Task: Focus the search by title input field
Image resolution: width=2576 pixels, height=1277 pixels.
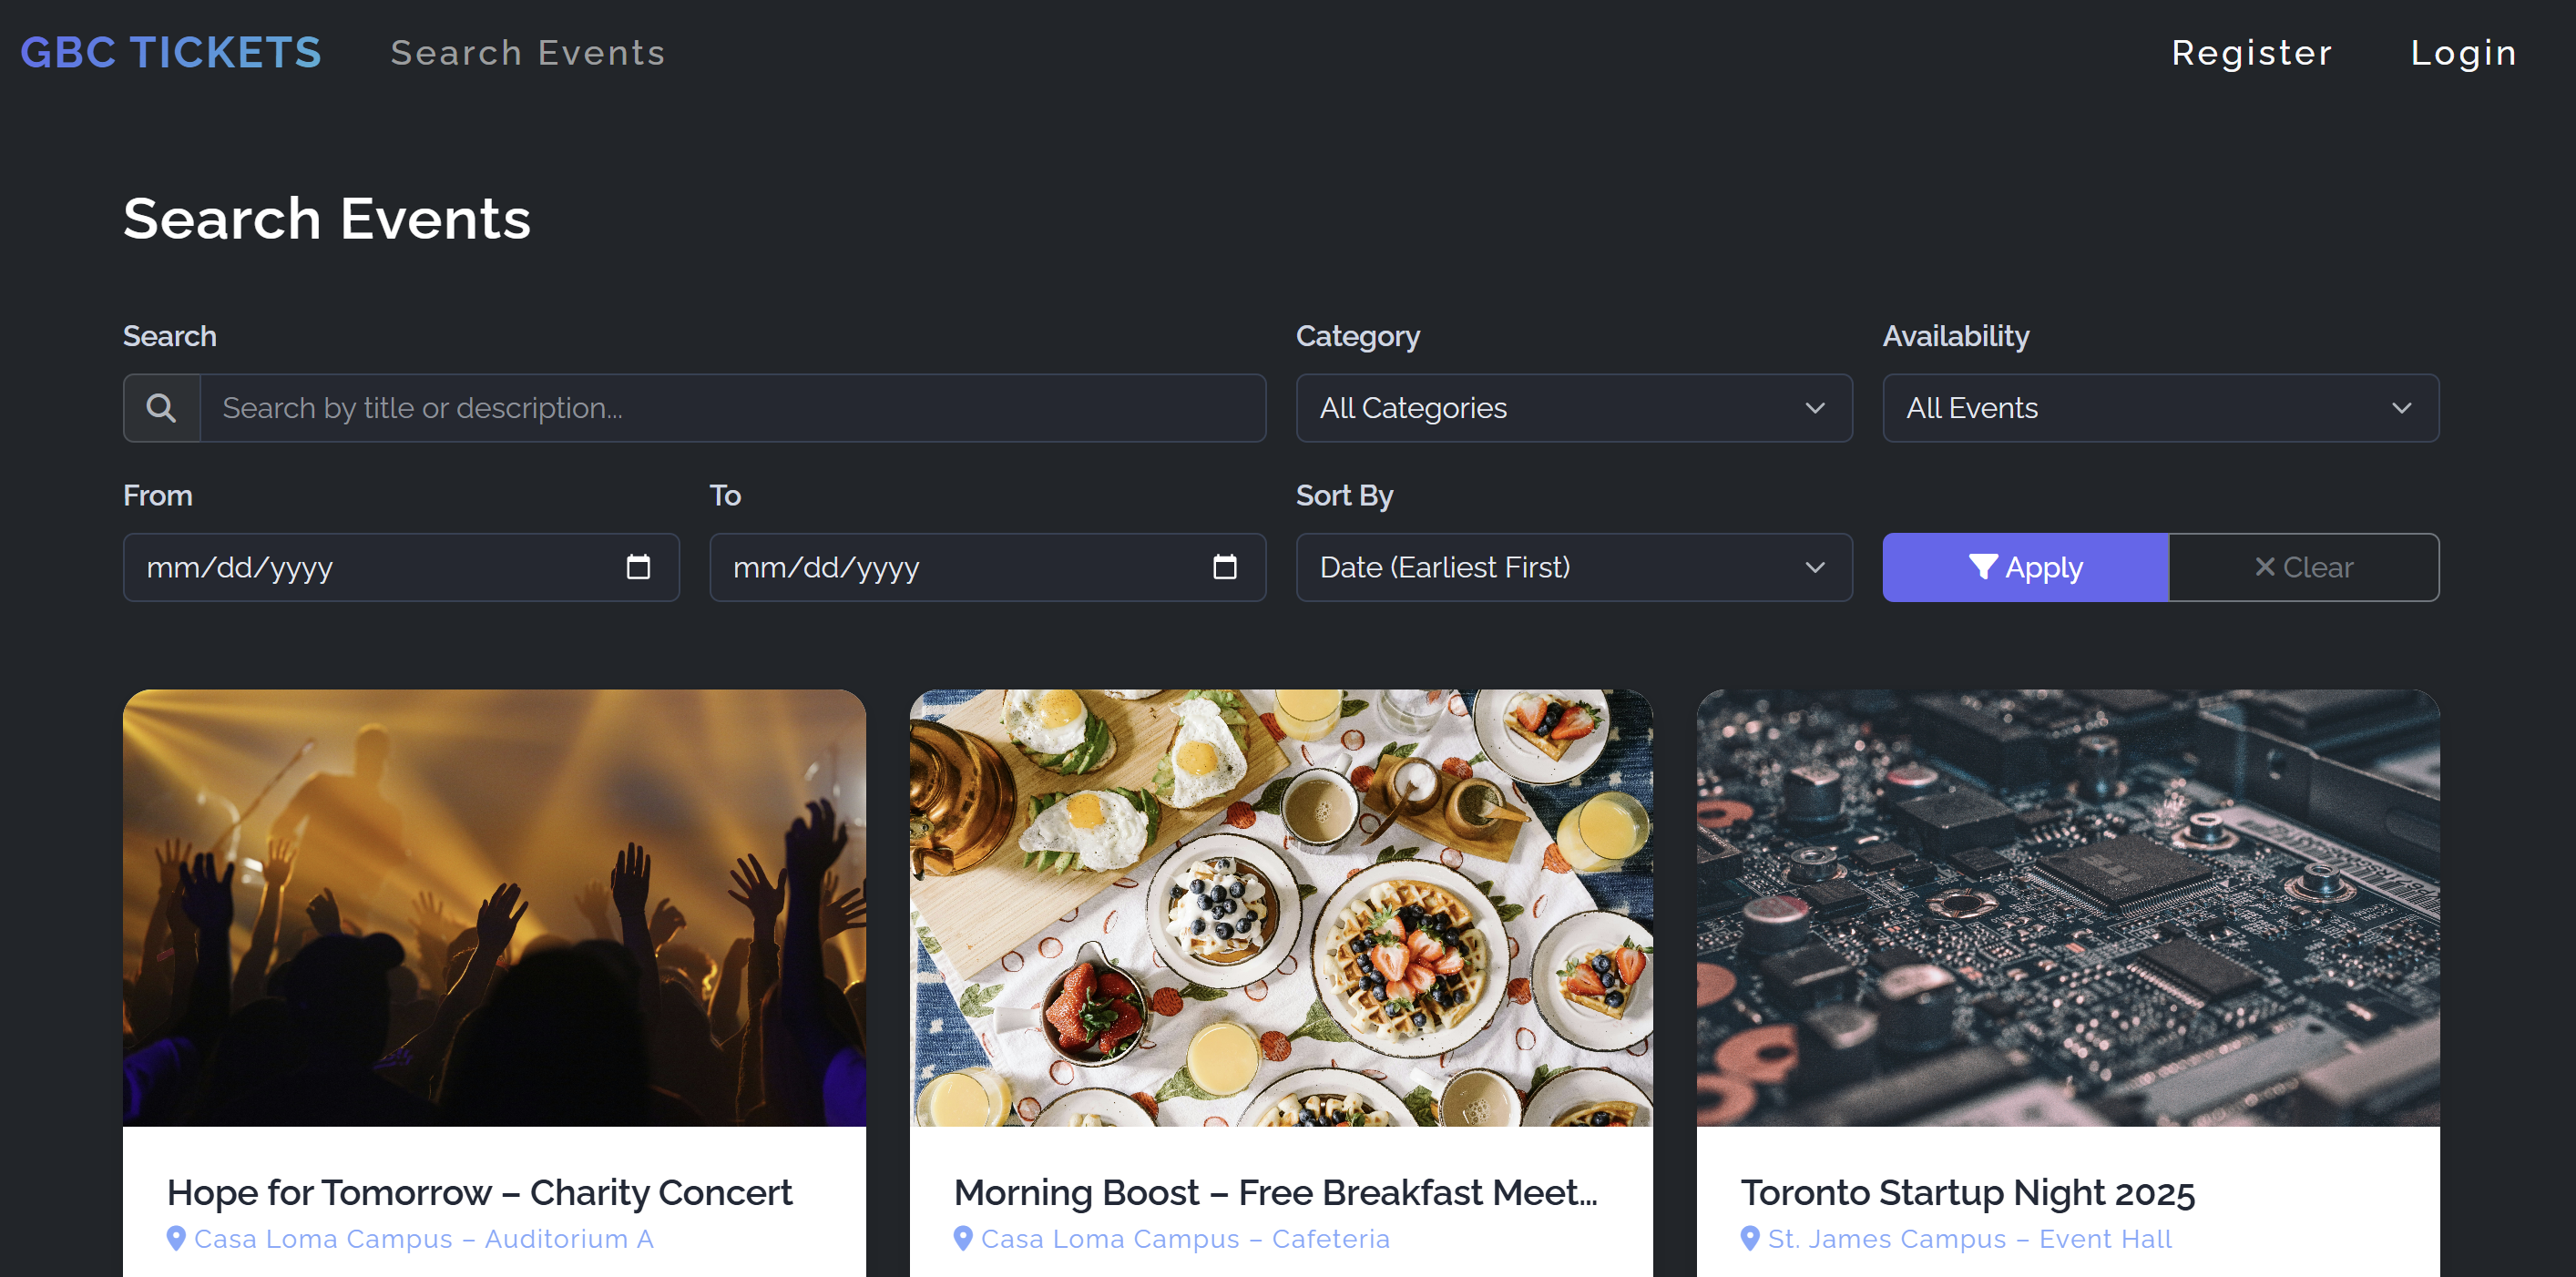Action: point(732,408)
